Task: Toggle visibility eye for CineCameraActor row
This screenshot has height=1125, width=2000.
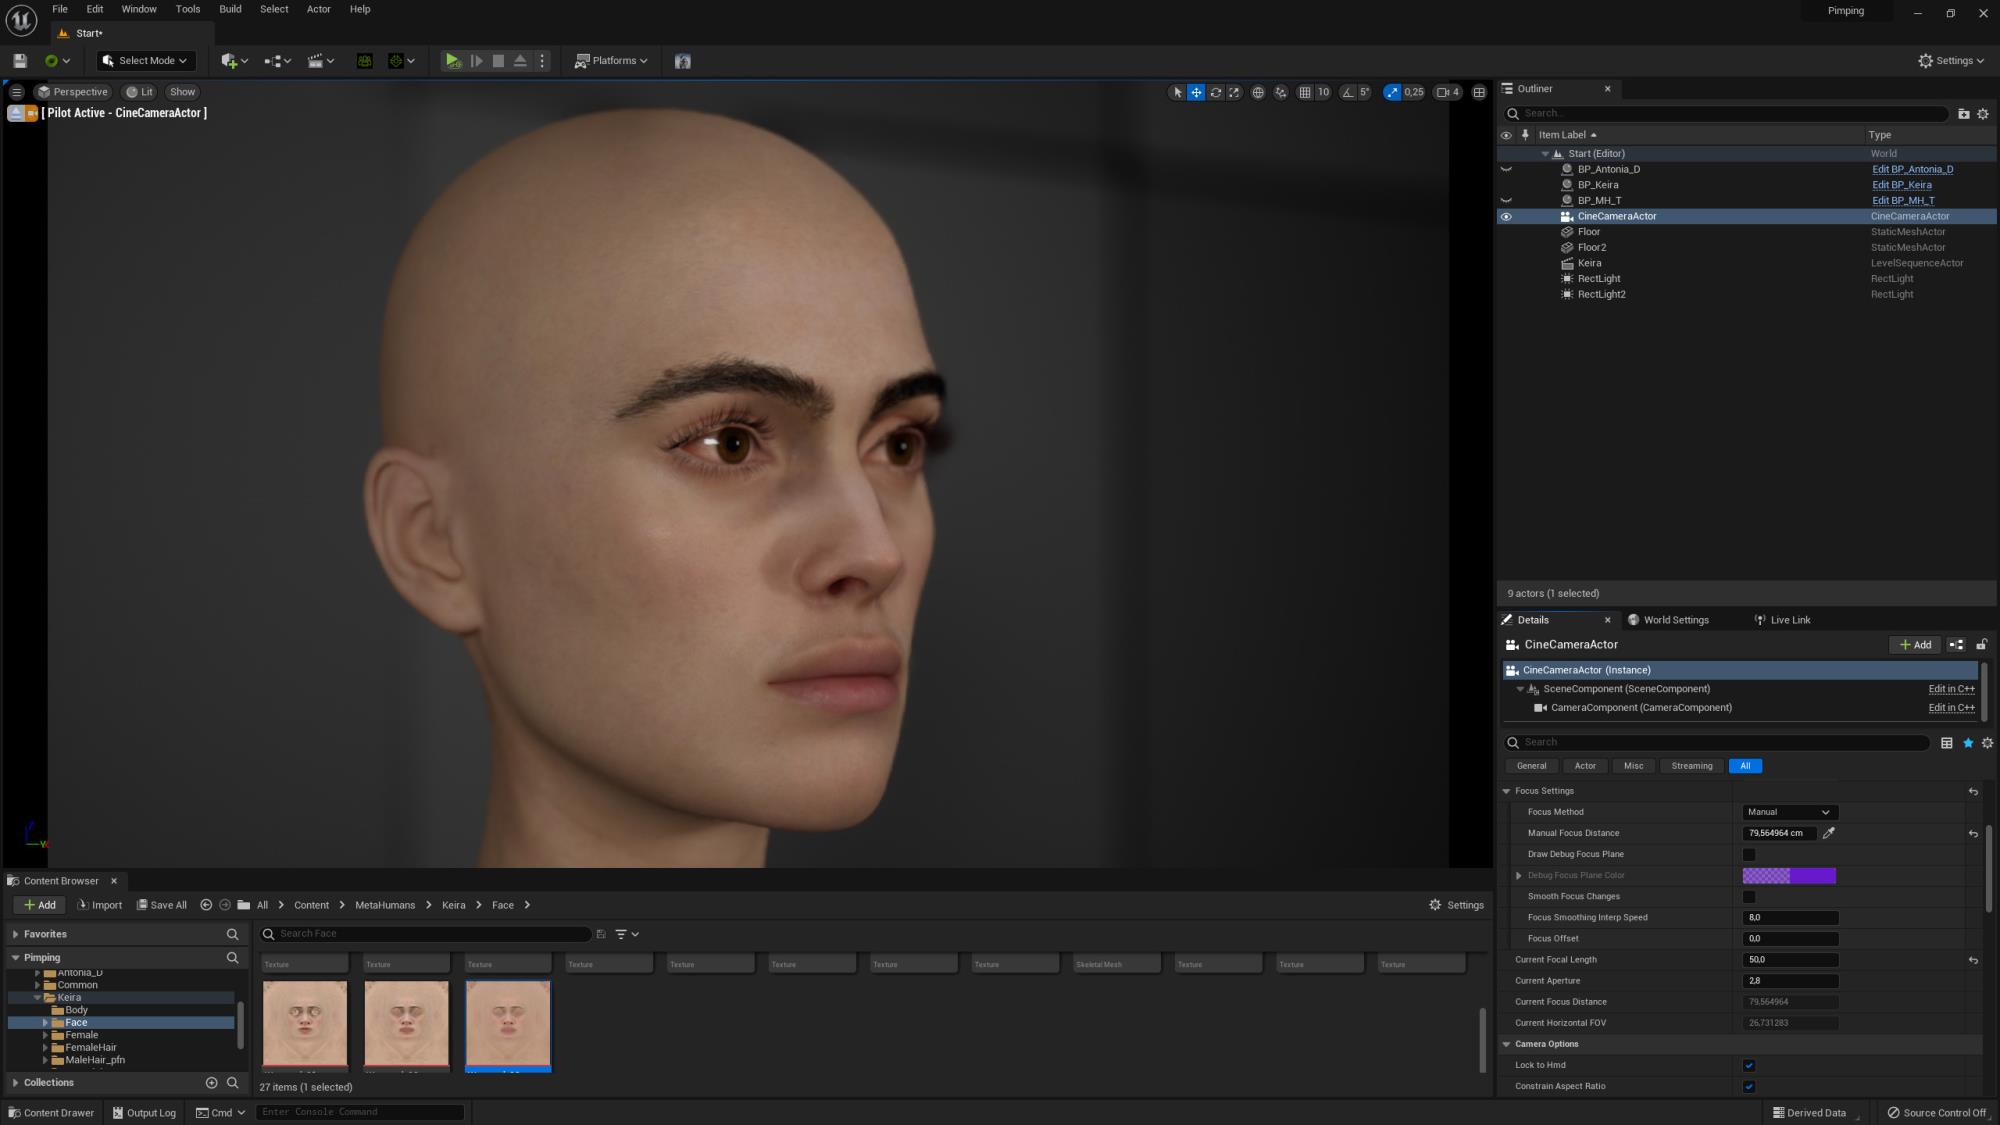Action: click(1506, 216)
